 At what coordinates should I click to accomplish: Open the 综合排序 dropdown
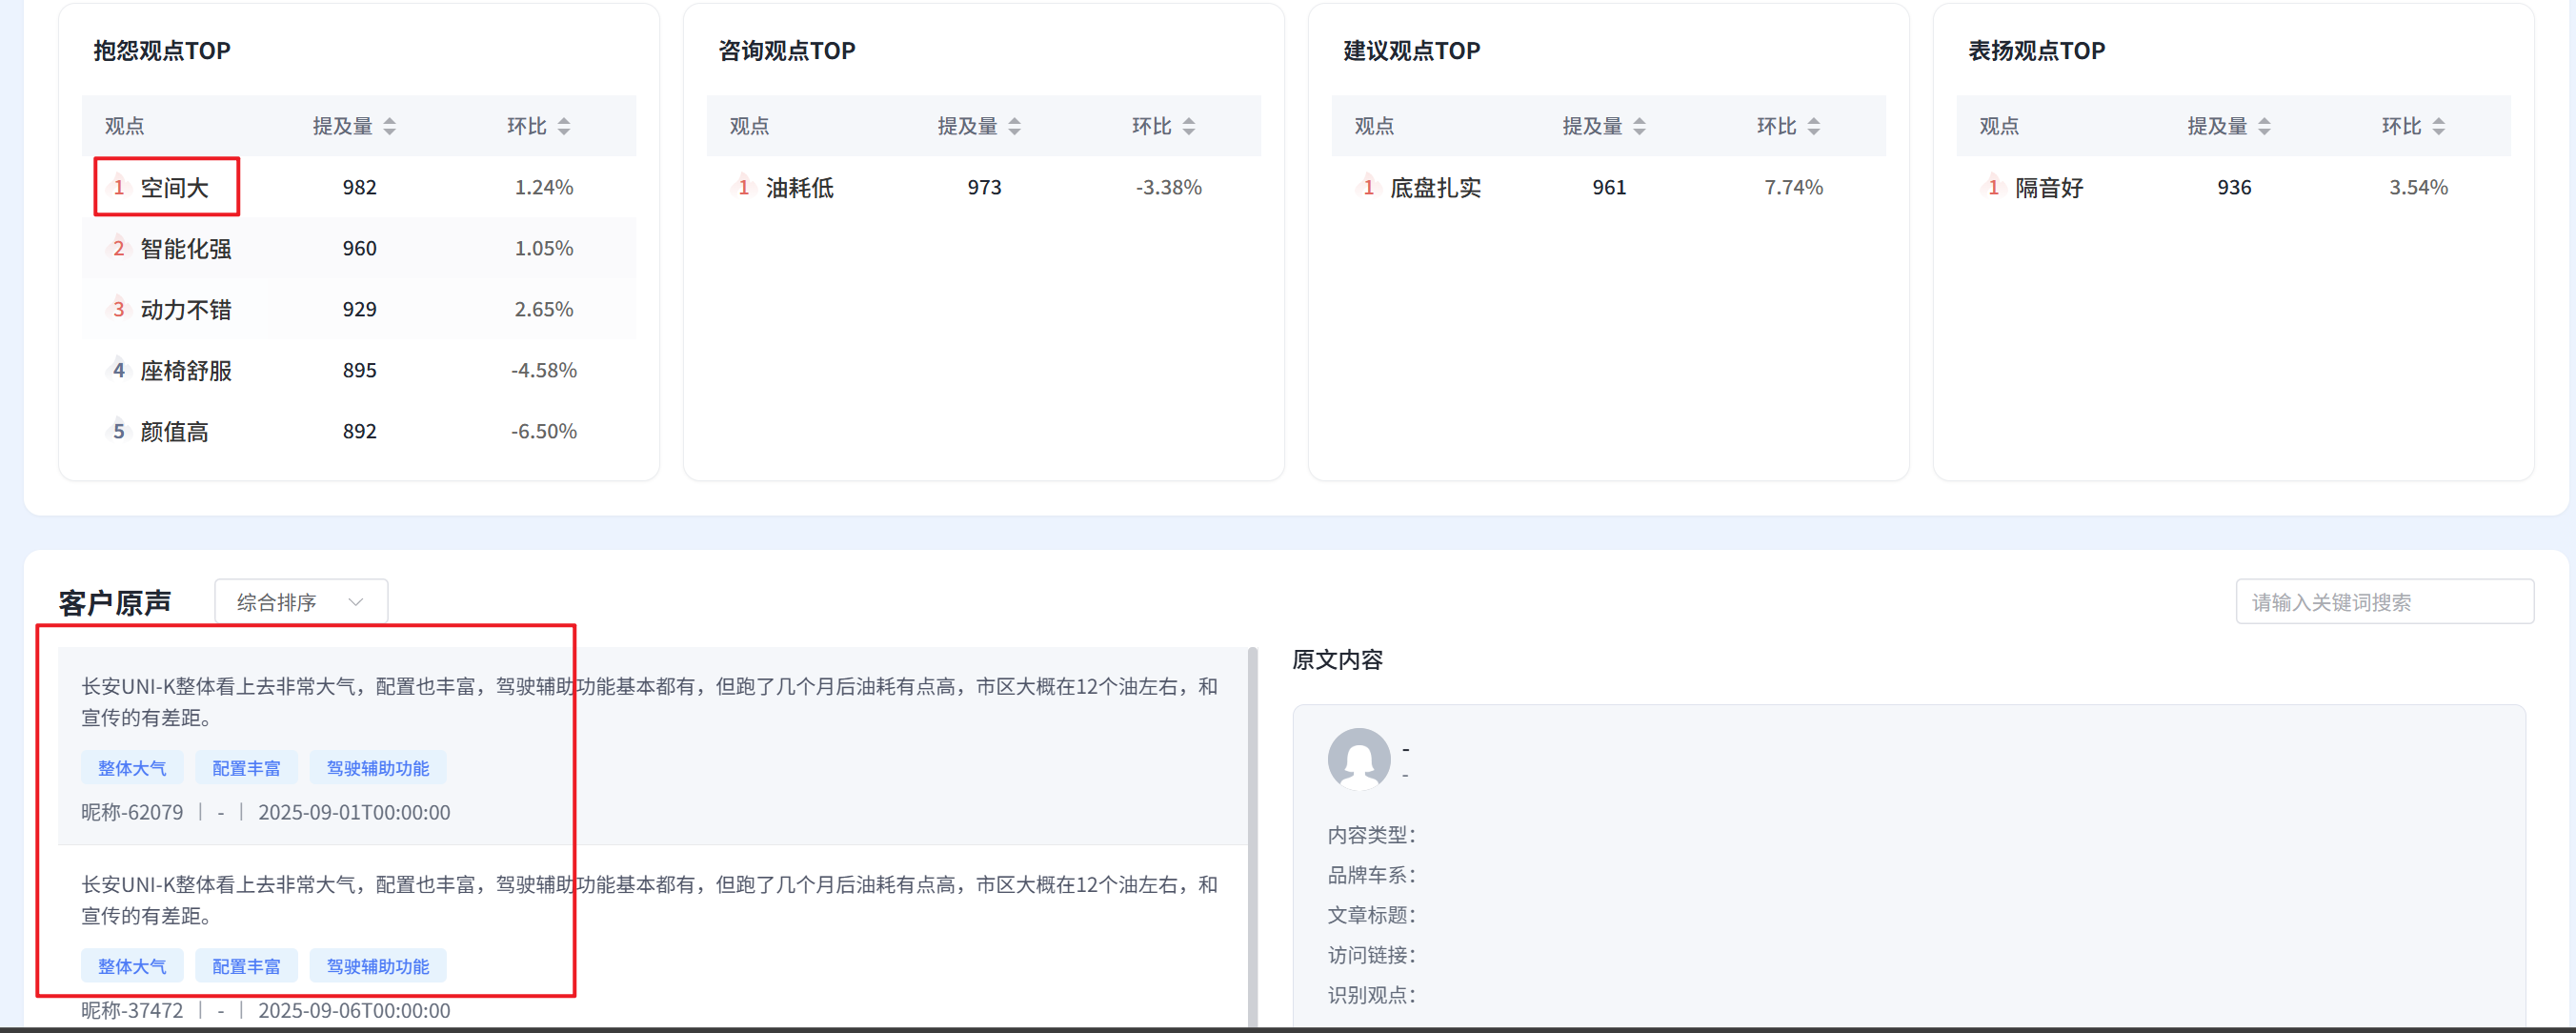click(301, 602)
